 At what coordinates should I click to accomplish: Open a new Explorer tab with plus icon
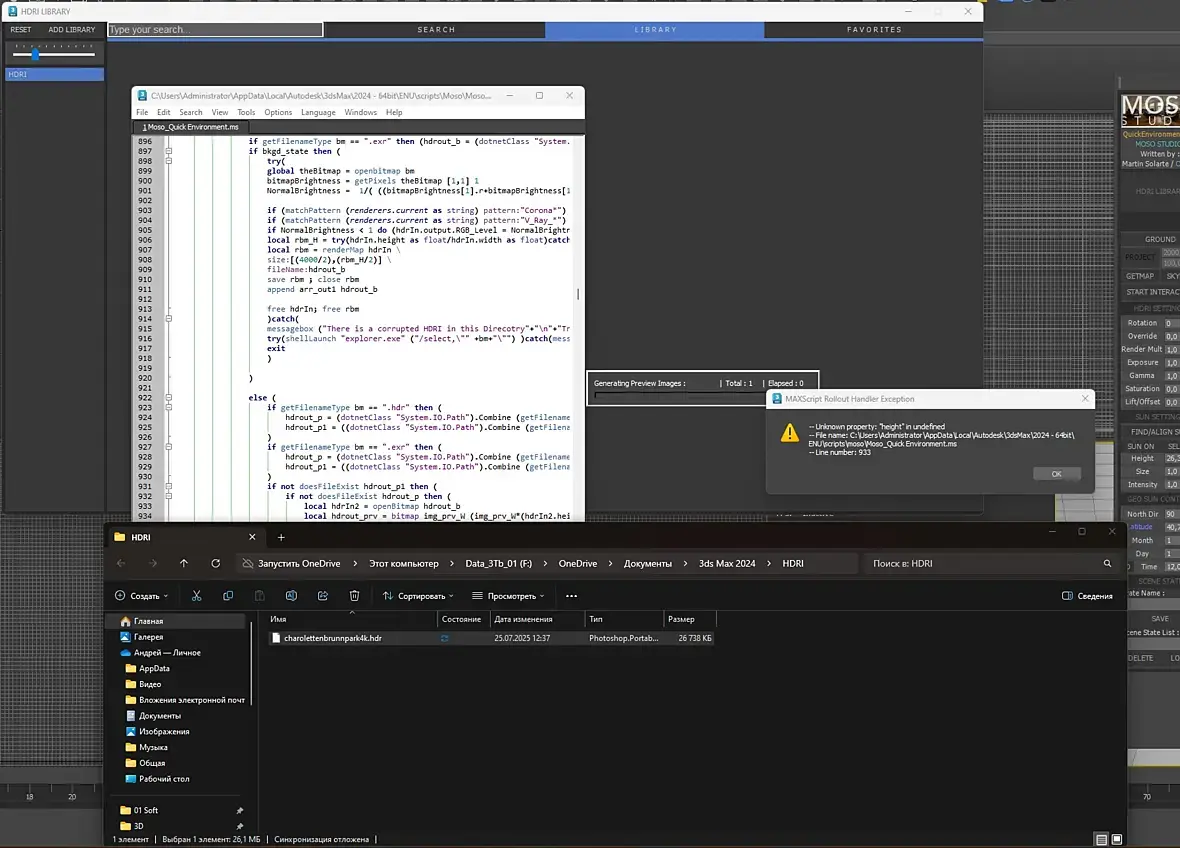click(x=281, y=537)
